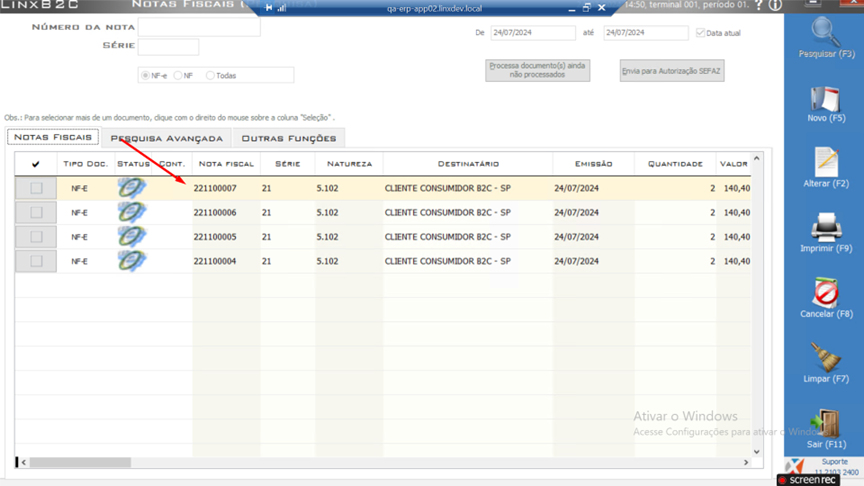Select the NF radio option
The width and height of the screenshot is (864, 486).
(178, 75)
